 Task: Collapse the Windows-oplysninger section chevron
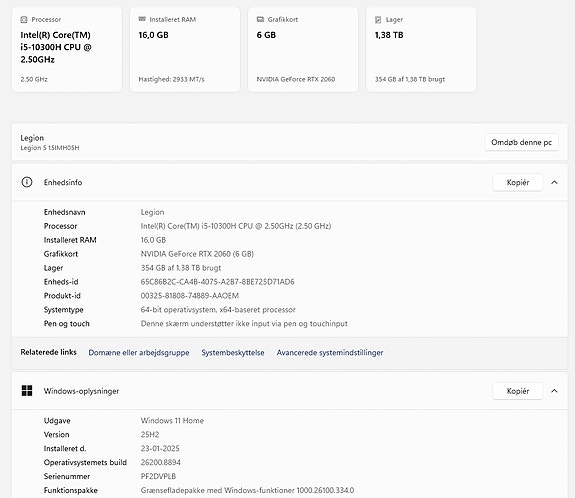[x=554, y=391]
